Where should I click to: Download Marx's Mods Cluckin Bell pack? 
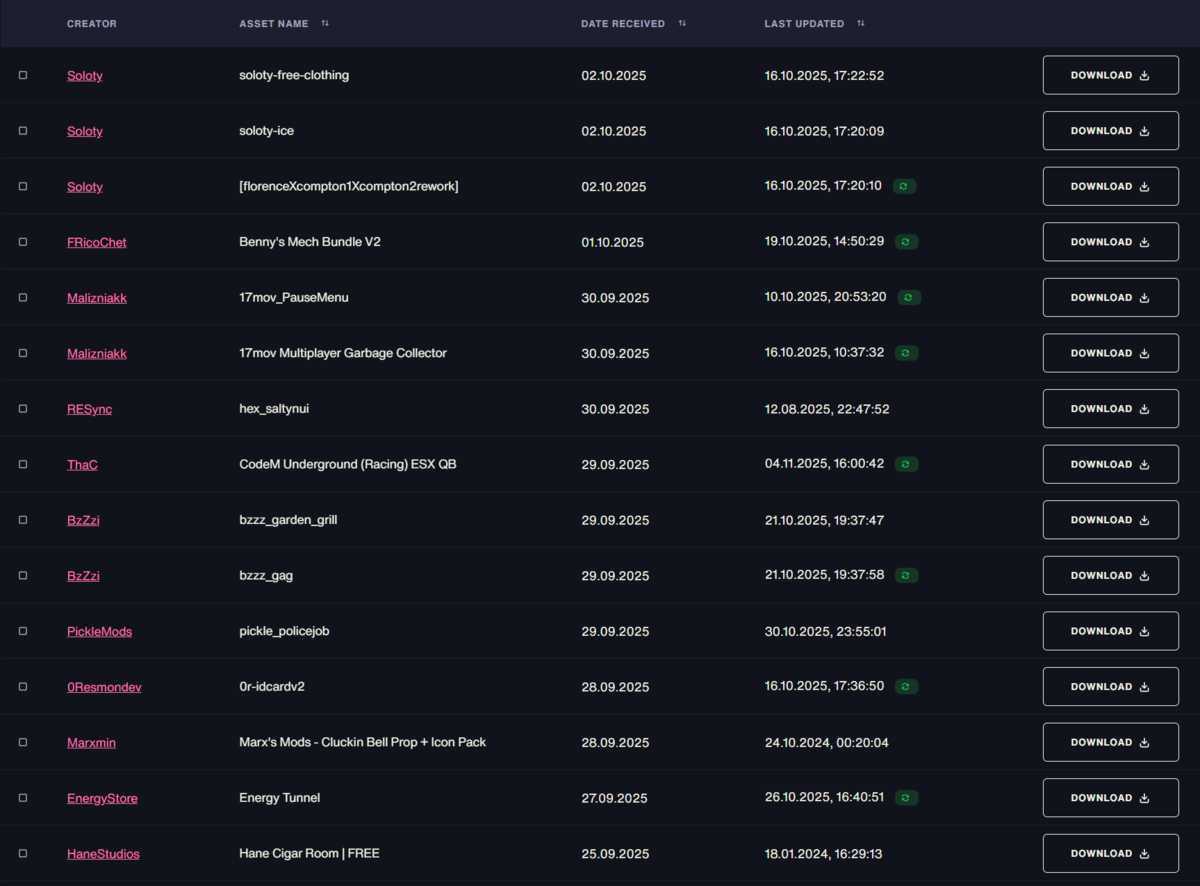coord(1110,742)
